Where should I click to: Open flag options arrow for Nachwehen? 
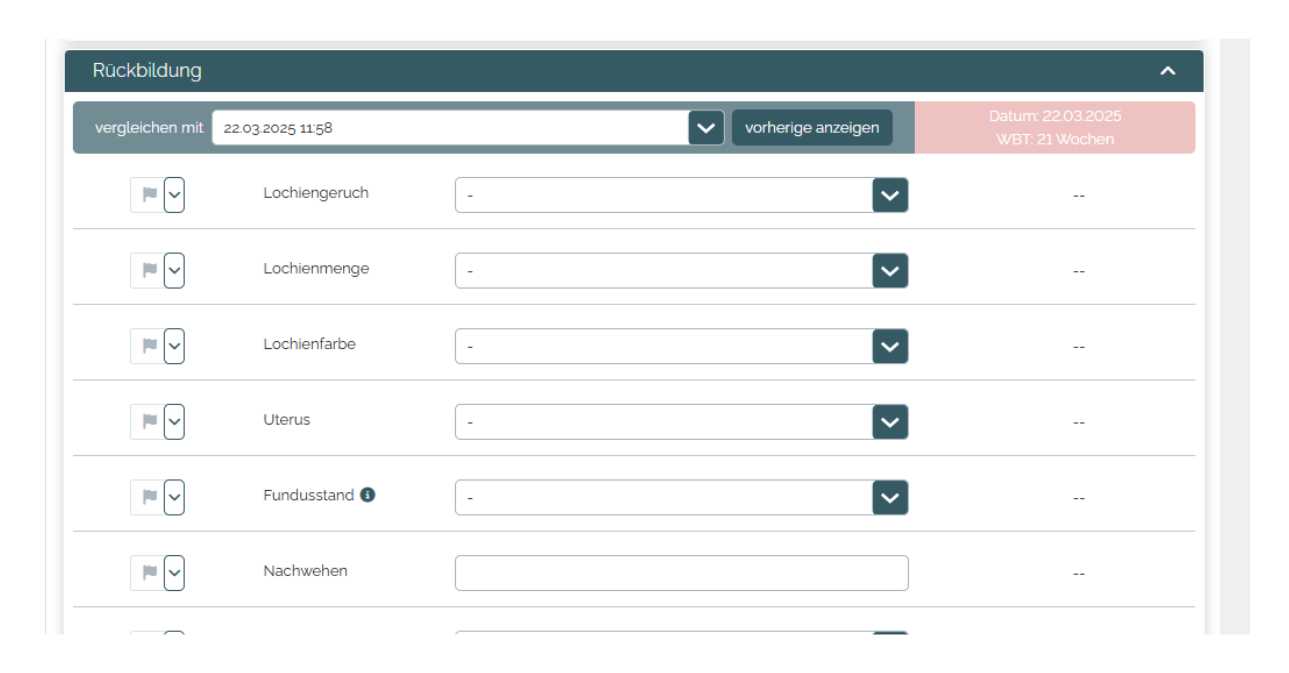pos(175,572)
